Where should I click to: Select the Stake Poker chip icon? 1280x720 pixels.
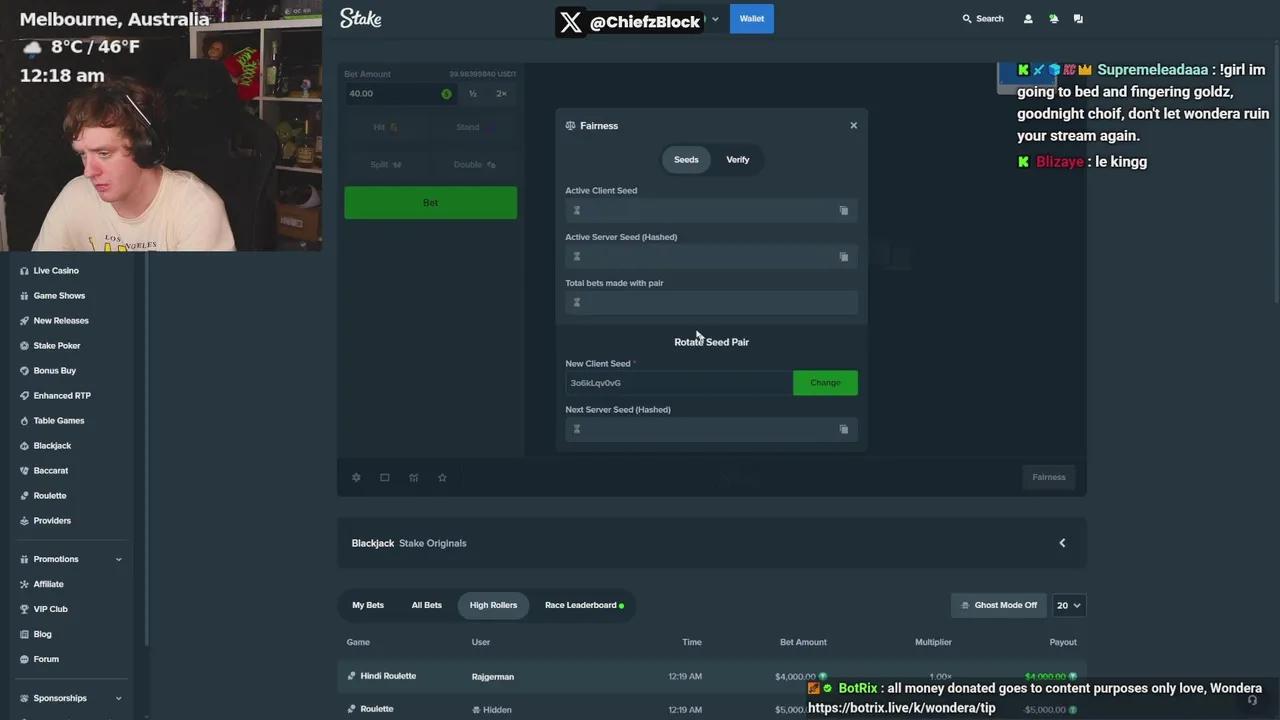[x=24, y=346]
